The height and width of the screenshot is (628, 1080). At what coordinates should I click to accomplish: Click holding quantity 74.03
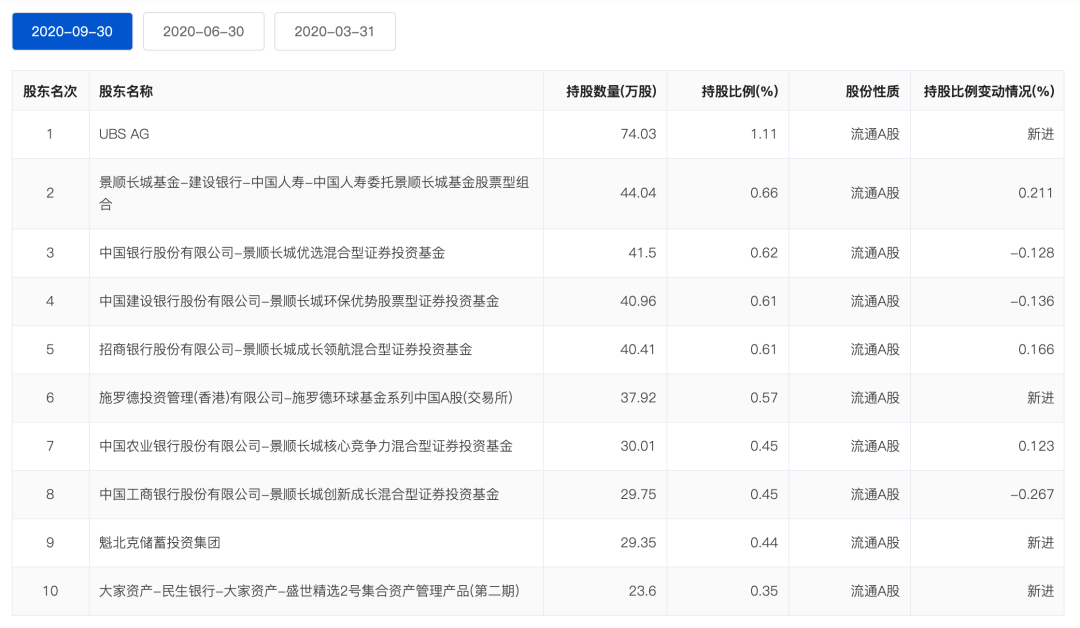pyautogui.click(x=638, y=134)
